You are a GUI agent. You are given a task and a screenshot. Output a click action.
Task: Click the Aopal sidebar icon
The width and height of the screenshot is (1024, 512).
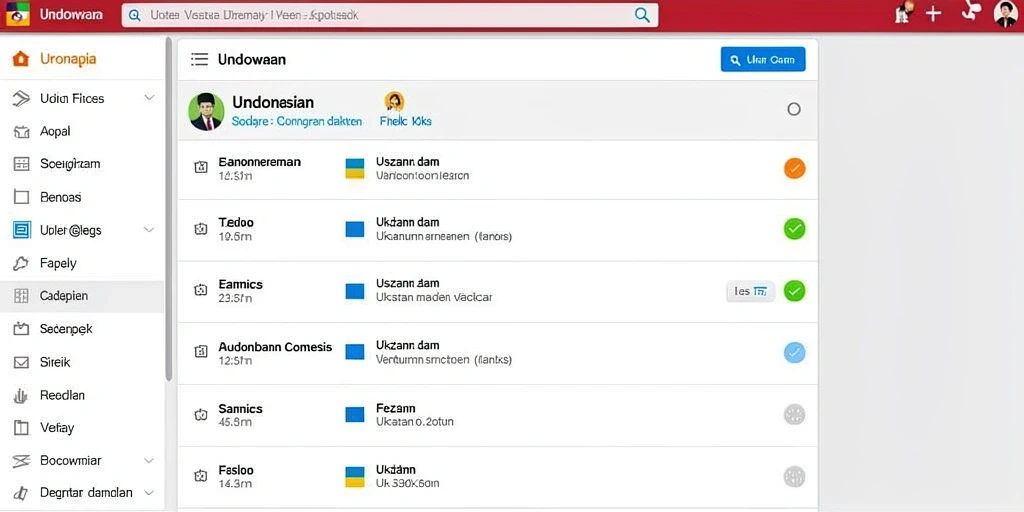[21, 132]
